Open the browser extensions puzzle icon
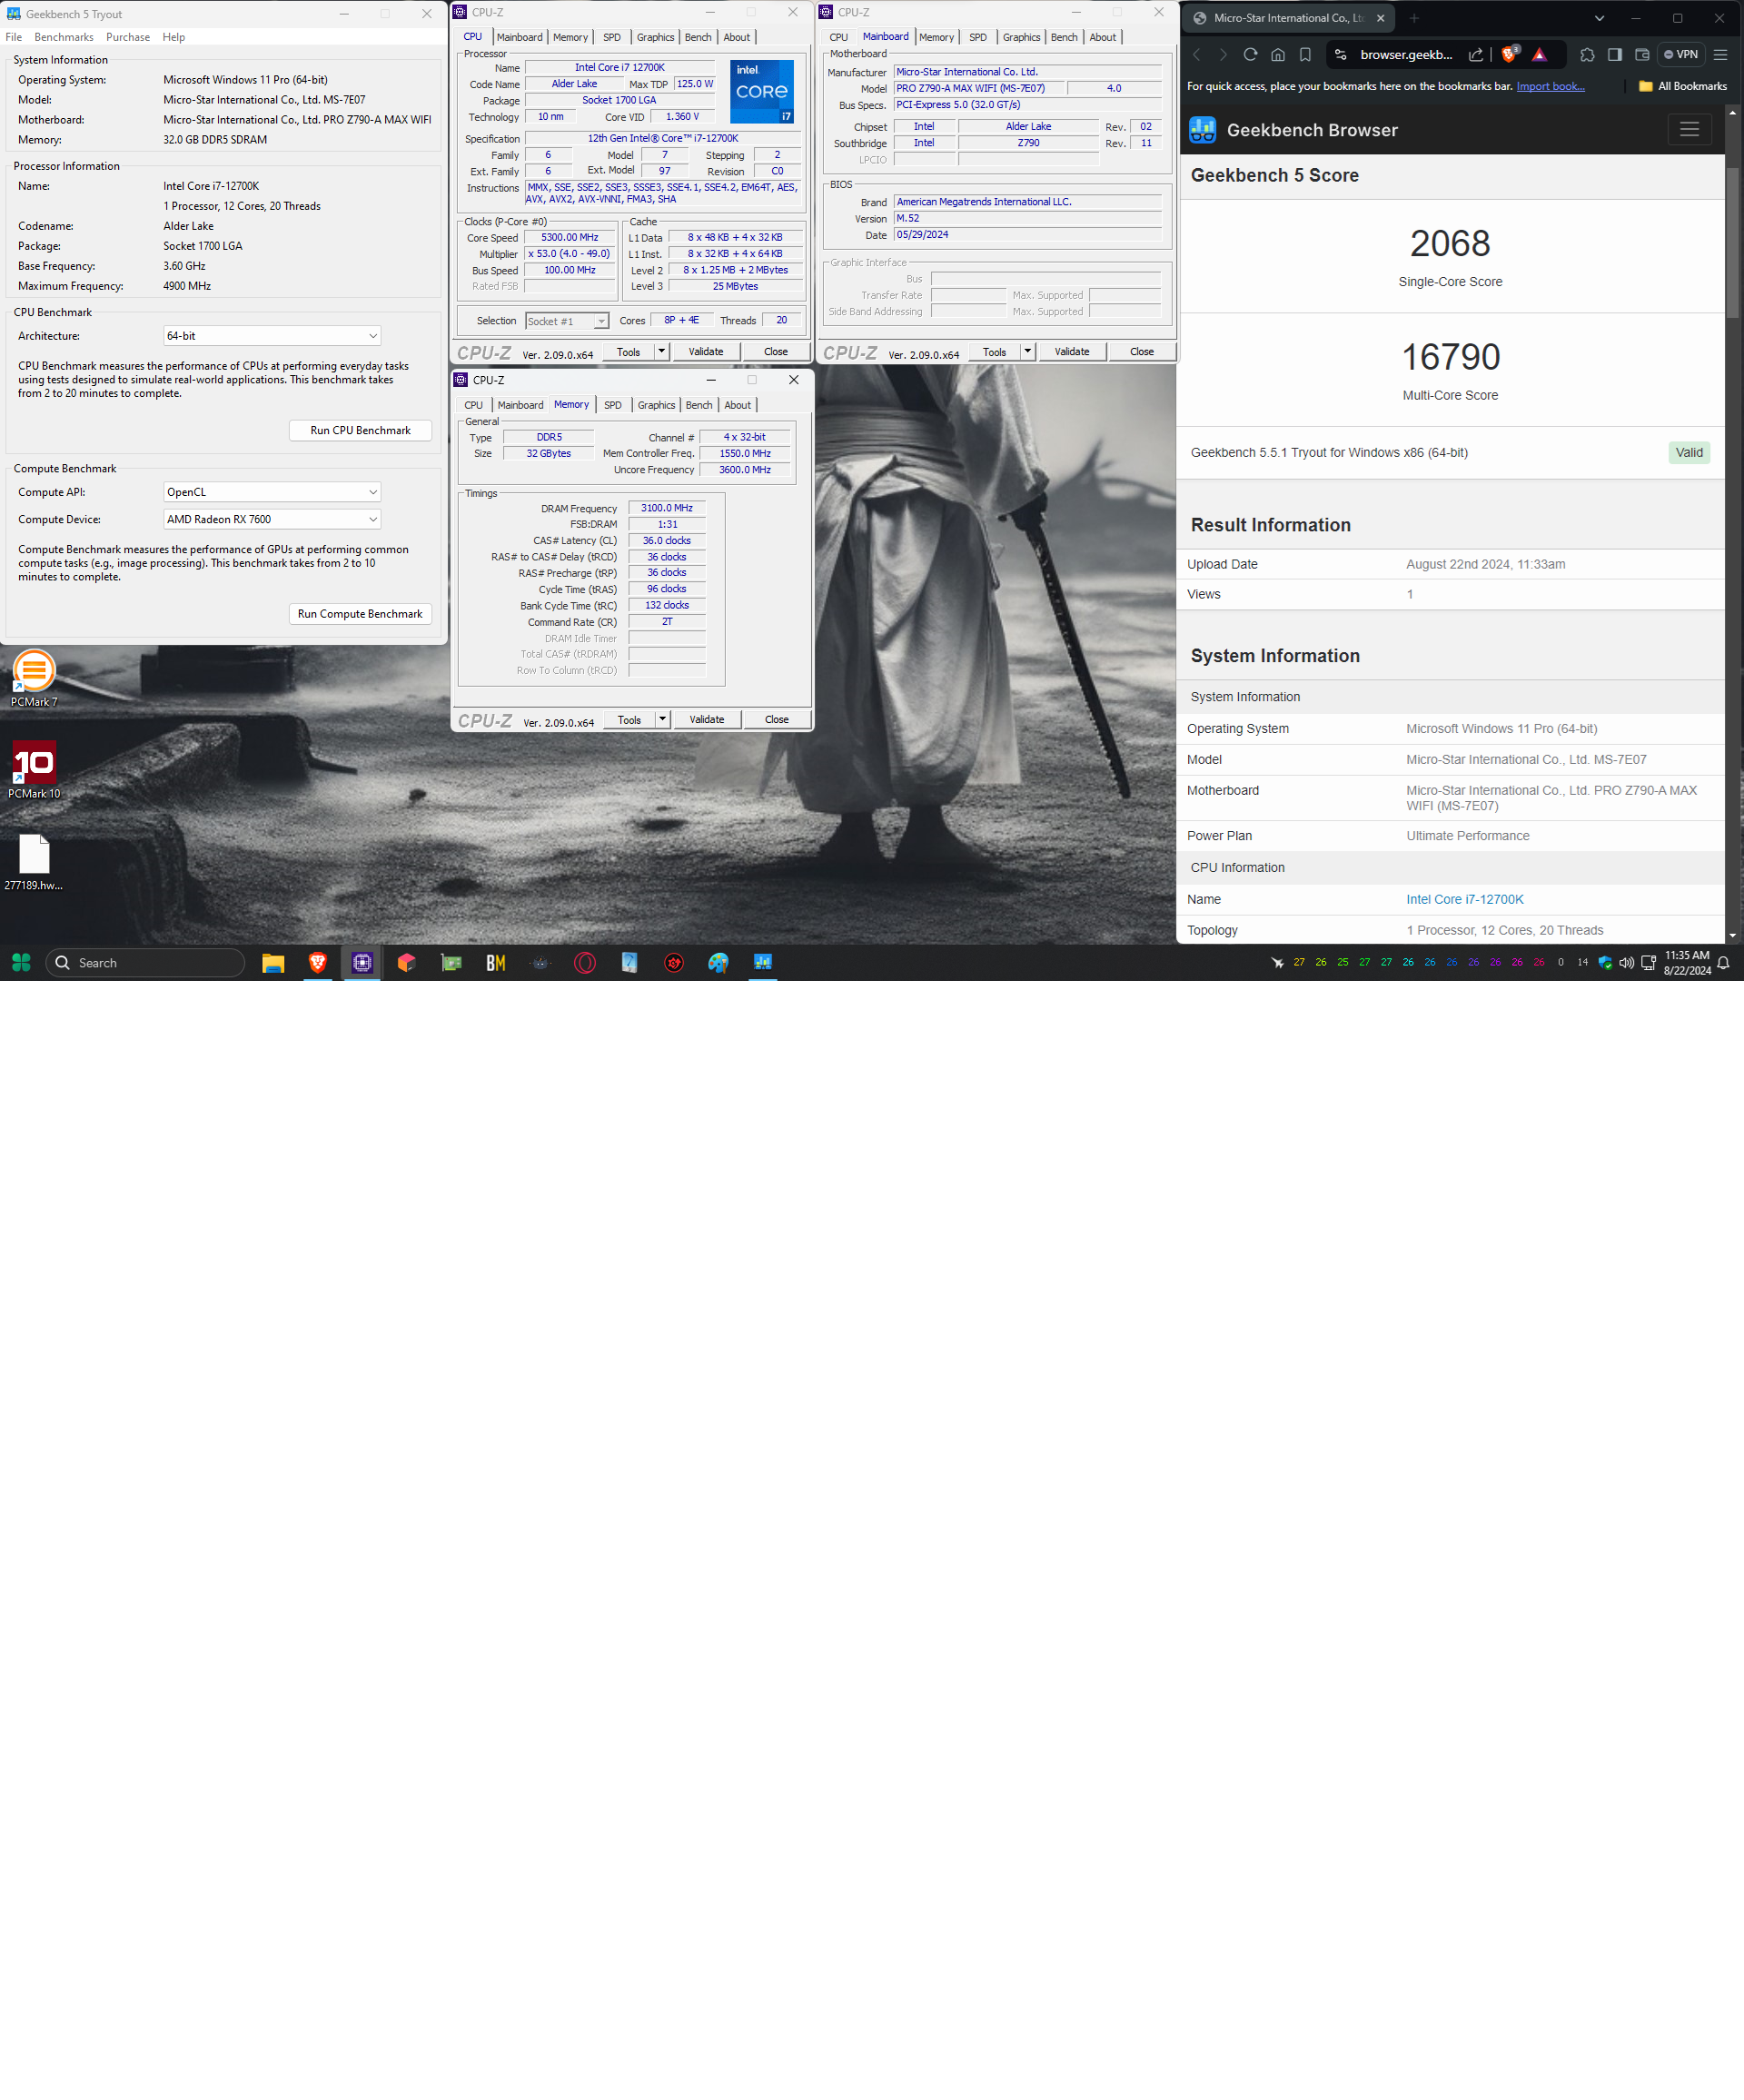The width and height of the screenshot is (1744, 2100). 1587,55
